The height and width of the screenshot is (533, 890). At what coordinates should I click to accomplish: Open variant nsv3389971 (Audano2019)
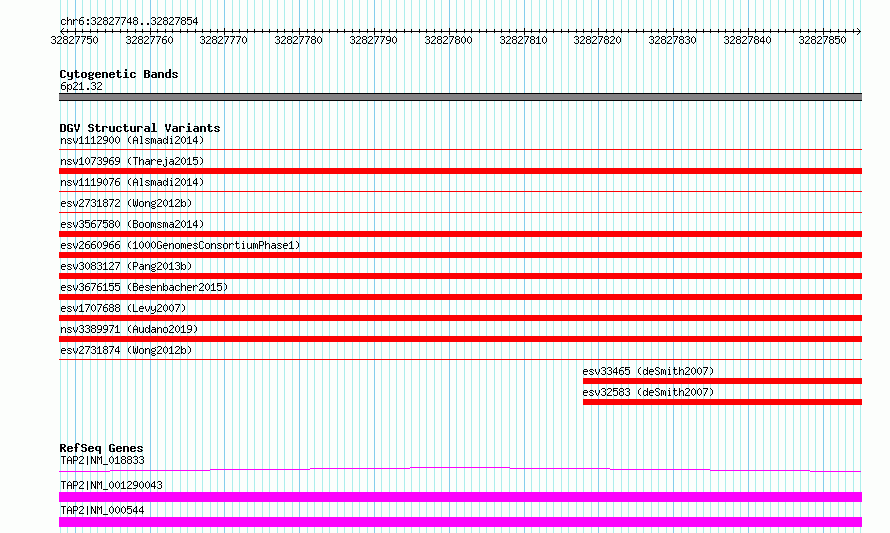click(x=129, y=329)
